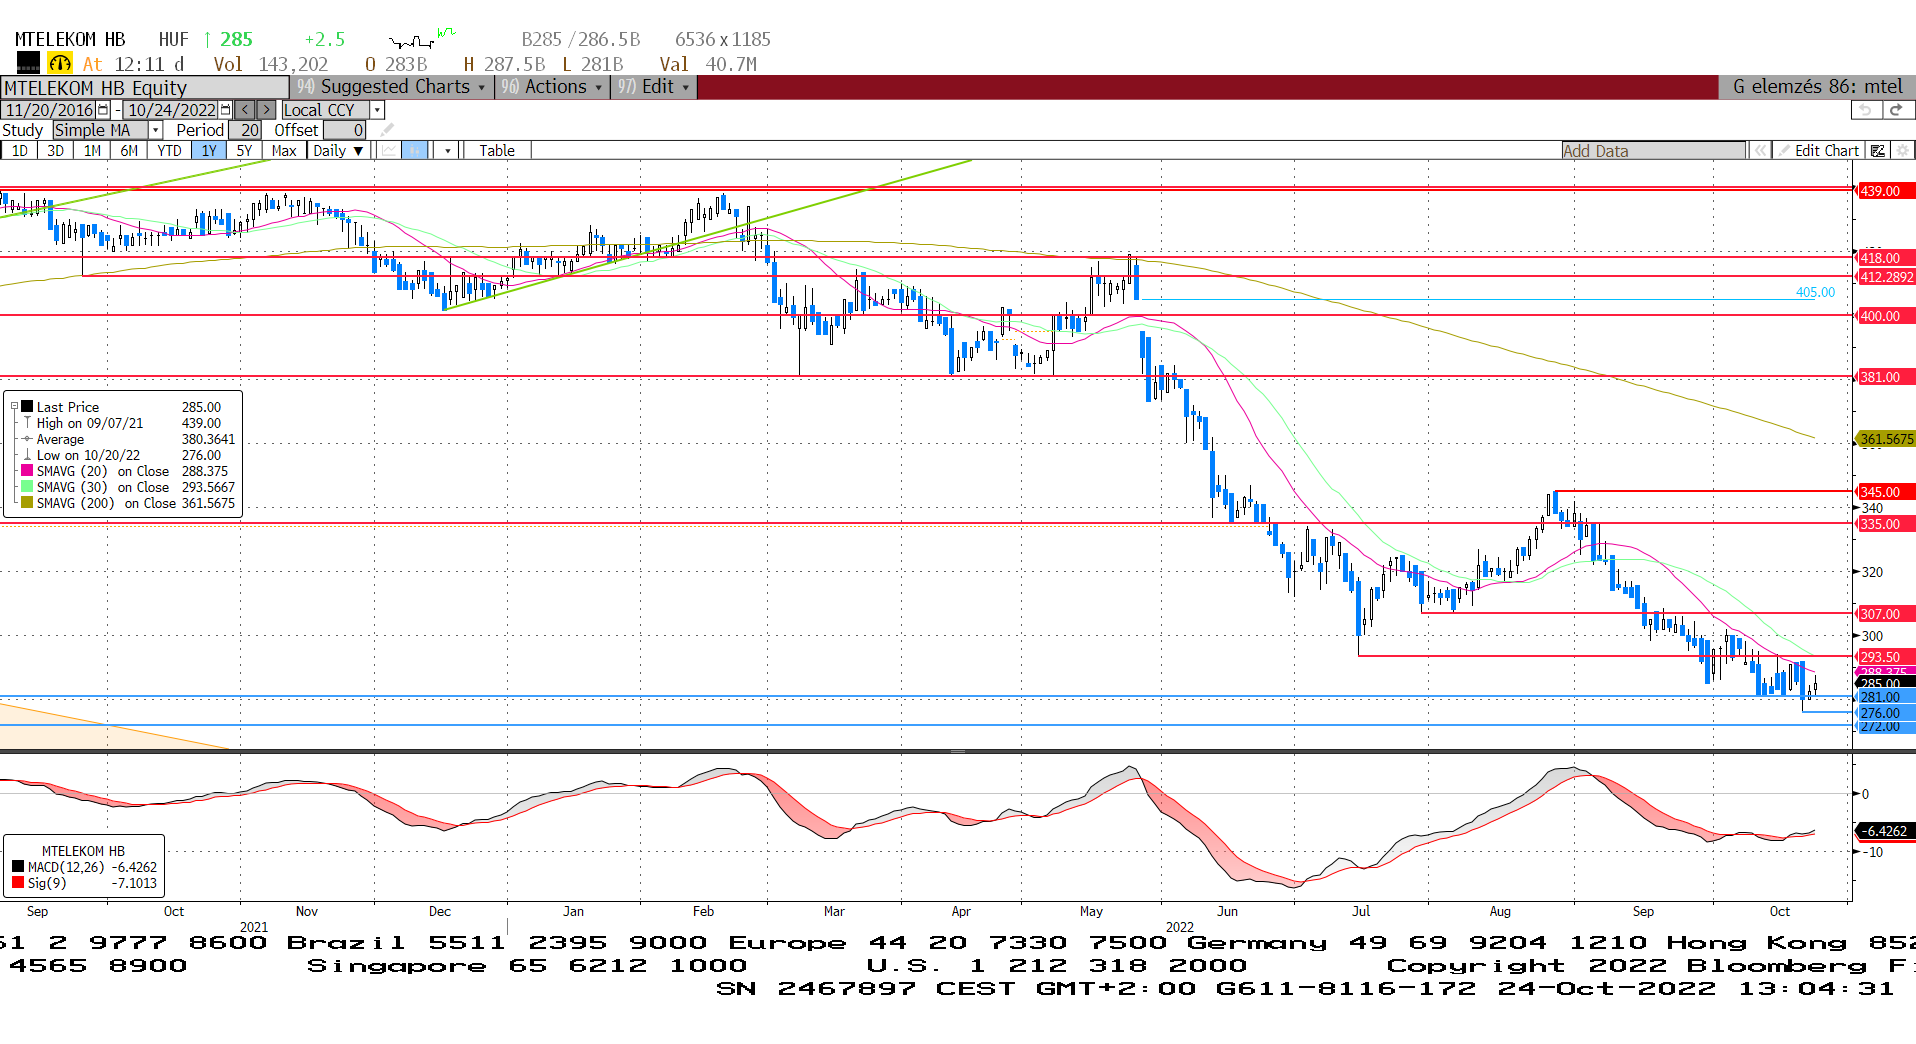
Task: Open the Daily periodicity dropdown
Action: 338,150
